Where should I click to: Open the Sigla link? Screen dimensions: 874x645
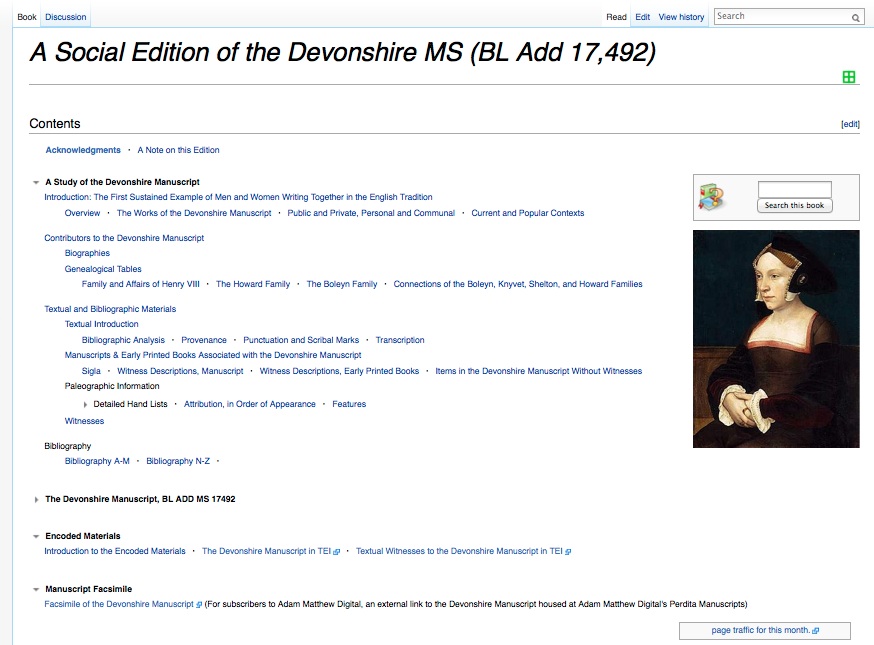click(91, 371)
